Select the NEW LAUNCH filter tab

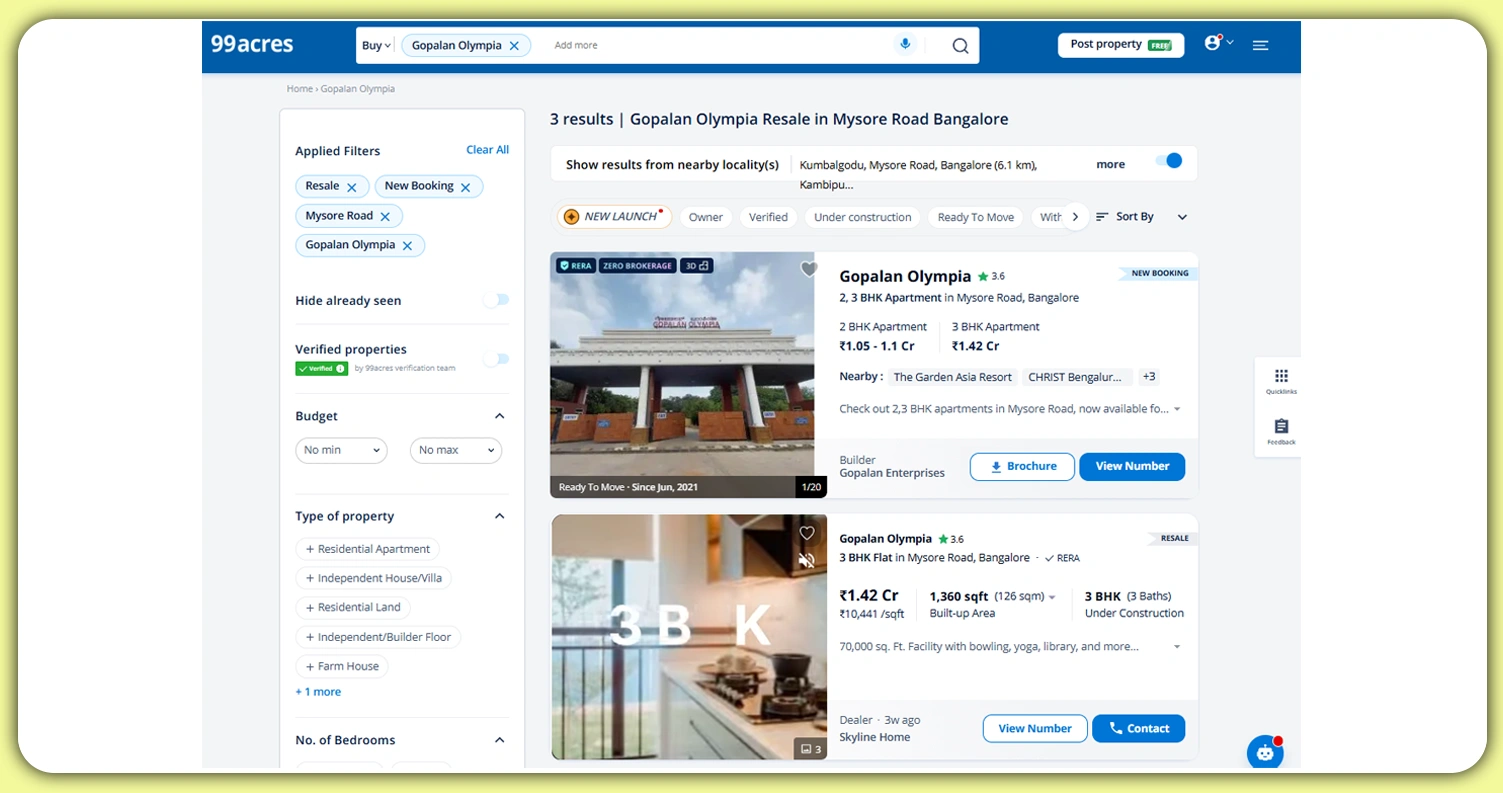point(612,216)
